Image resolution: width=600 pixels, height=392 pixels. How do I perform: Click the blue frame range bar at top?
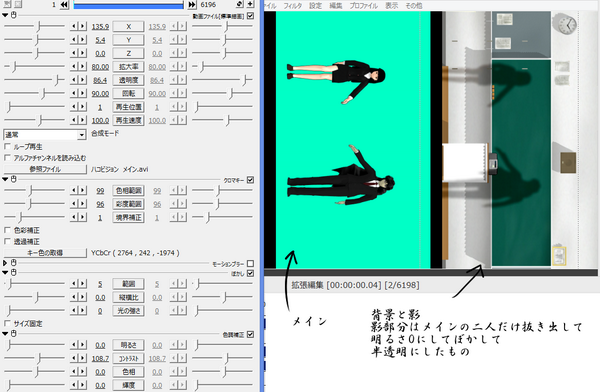[x=128, y=5]
